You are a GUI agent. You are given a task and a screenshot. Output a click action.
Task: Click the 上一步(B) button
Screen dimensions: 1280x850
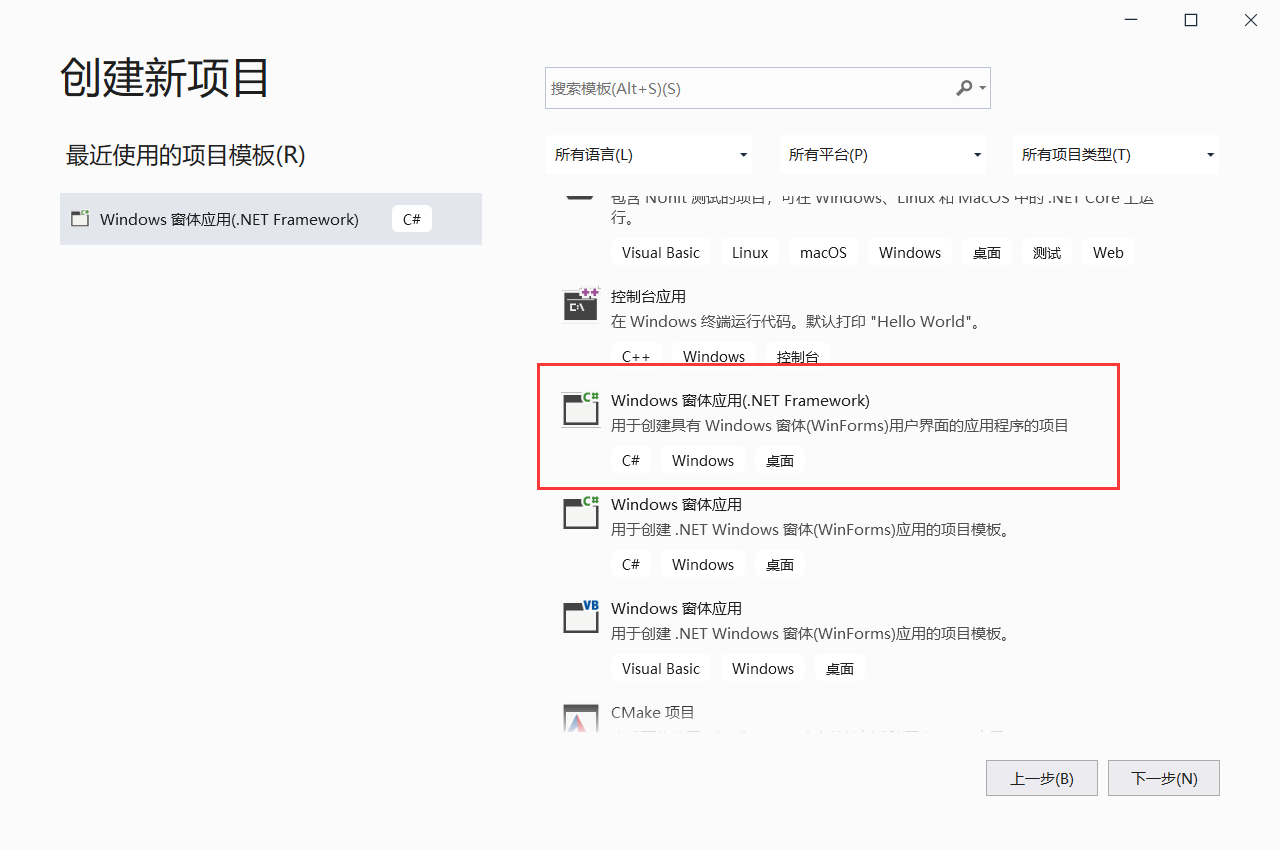click(1041, 778)
